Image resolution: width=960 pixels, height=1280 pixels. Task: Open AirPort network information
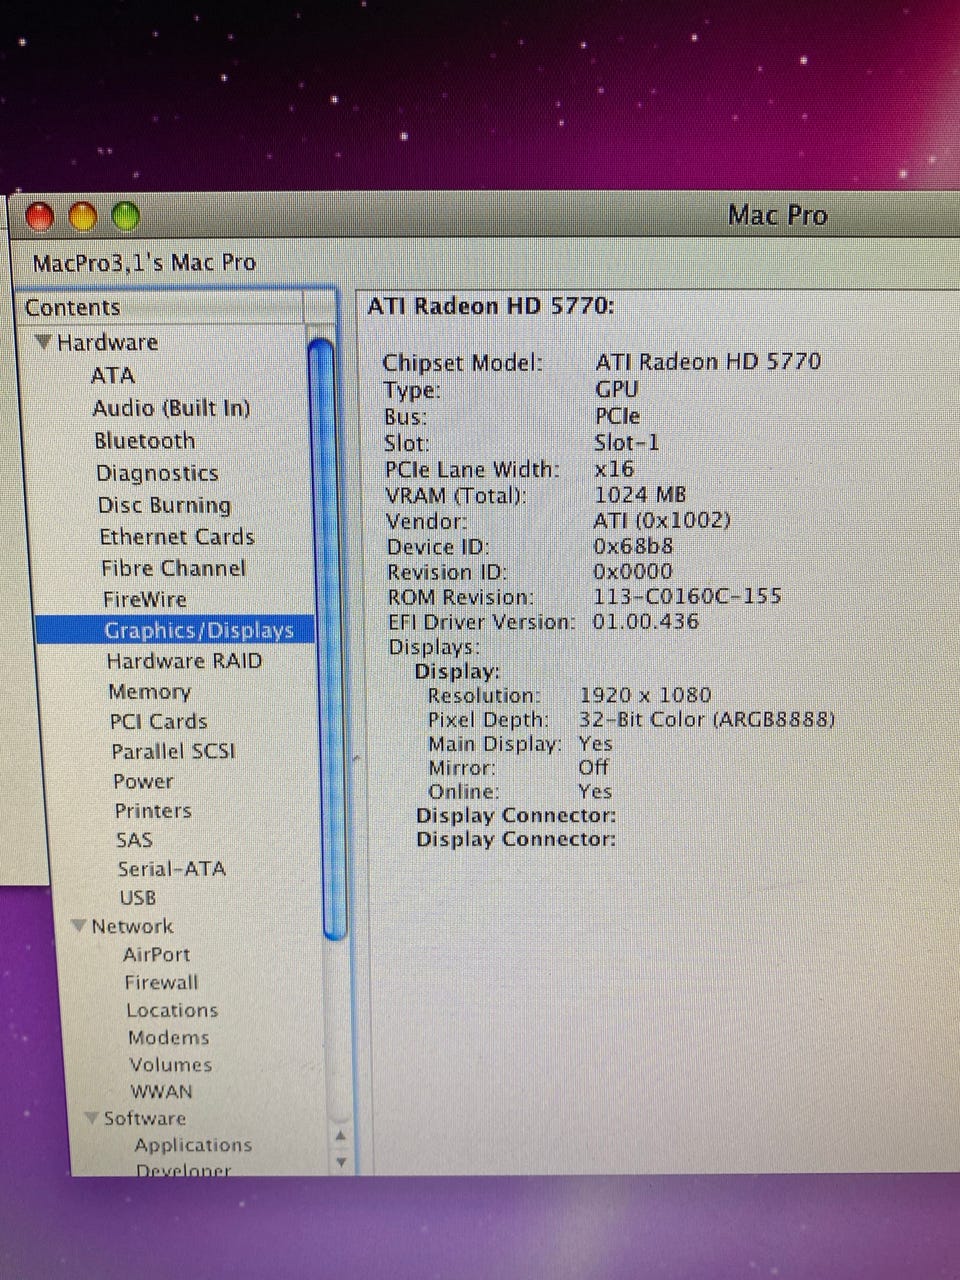tap(156, 955)
